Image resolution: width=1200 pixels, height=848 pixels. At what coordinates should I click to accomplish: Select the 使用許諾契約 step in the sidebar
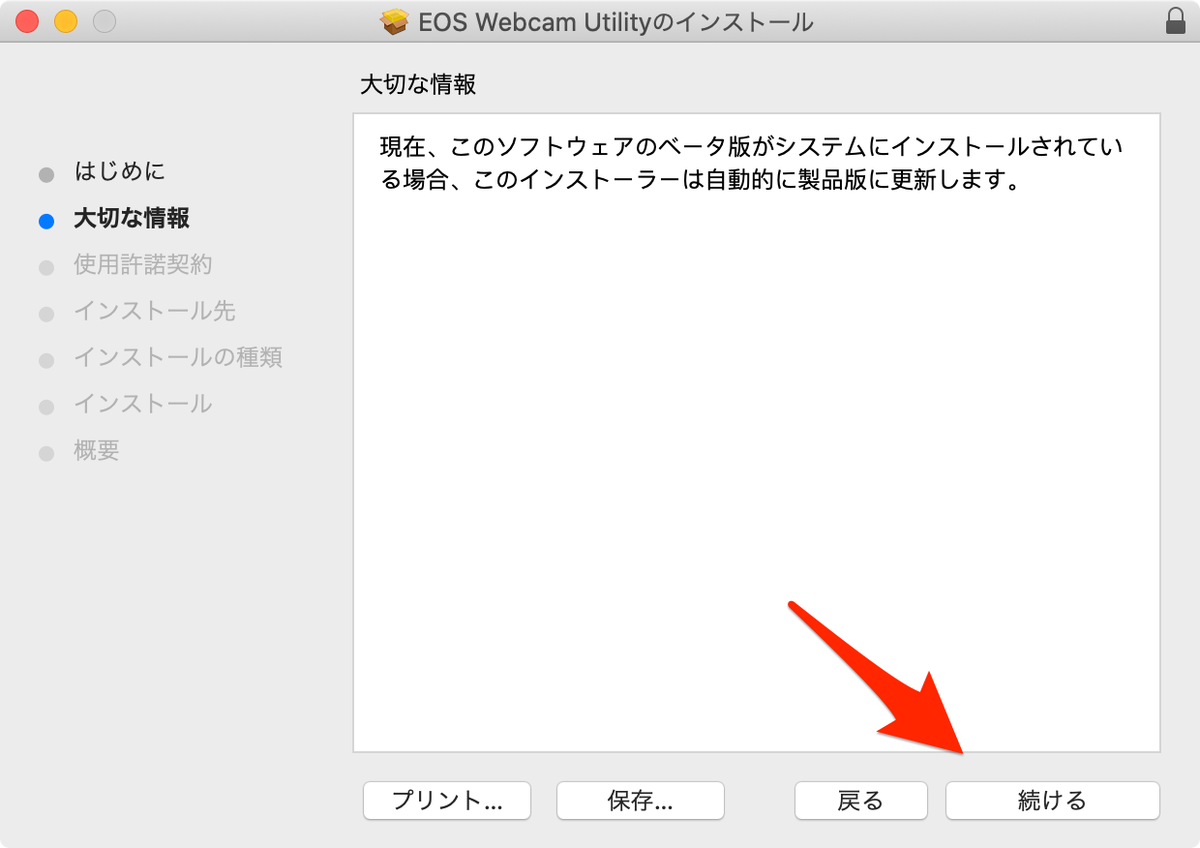point(143,264)
